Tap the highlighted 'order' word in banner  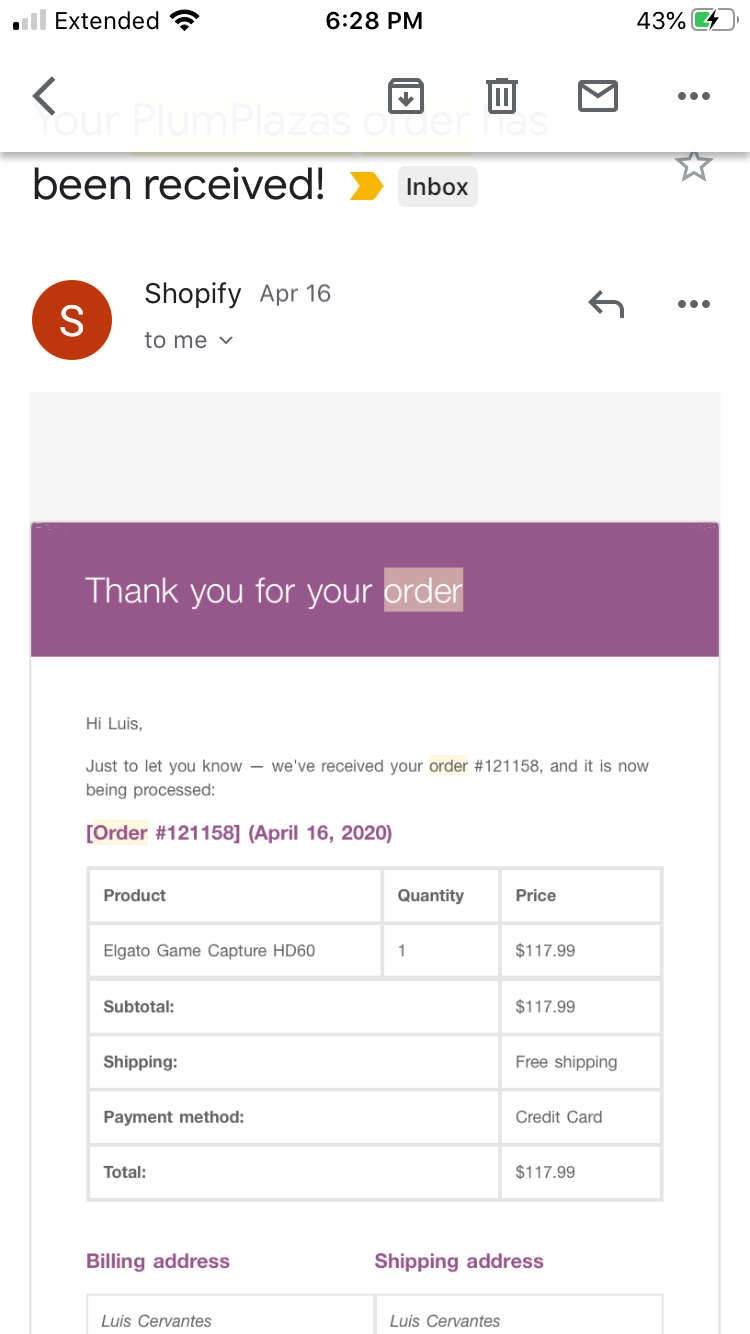423,590
